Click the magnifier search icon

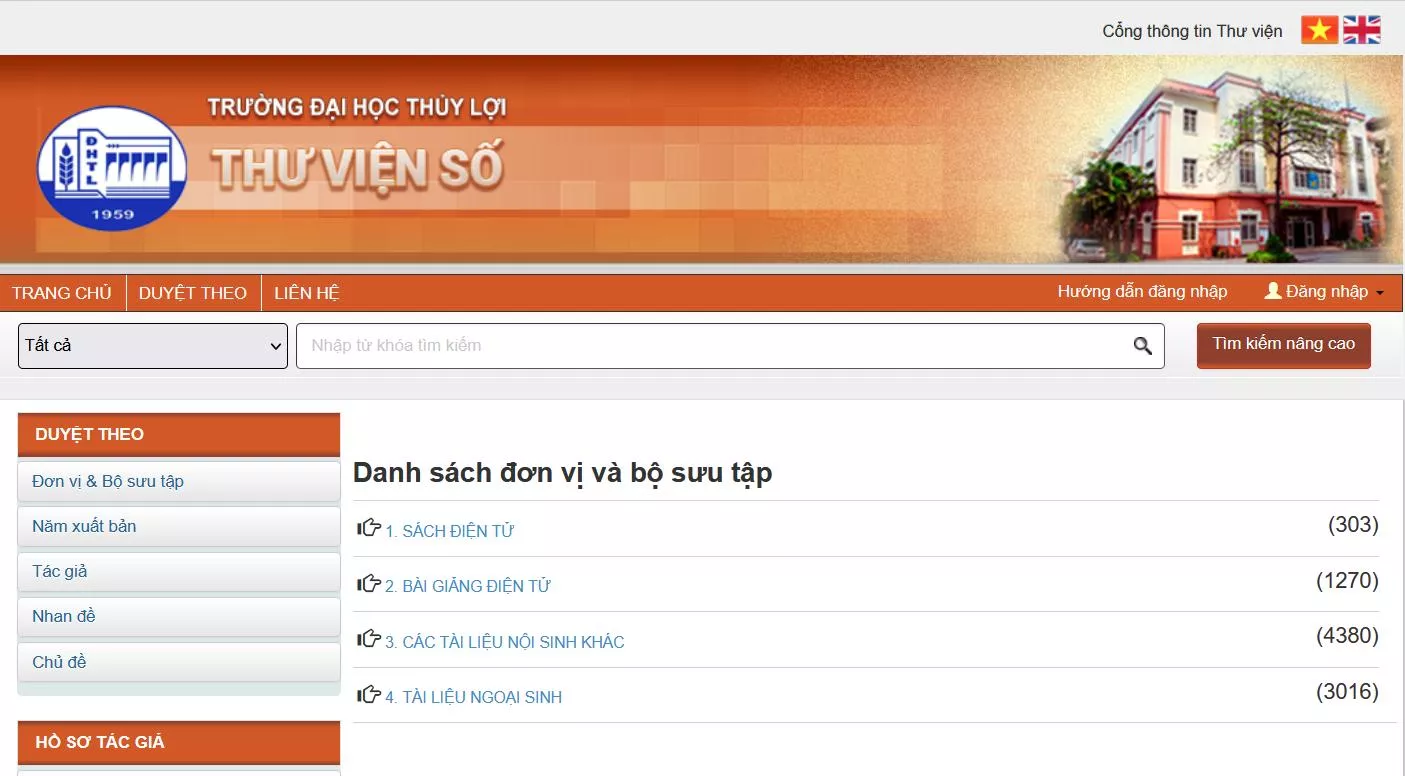1143,346
